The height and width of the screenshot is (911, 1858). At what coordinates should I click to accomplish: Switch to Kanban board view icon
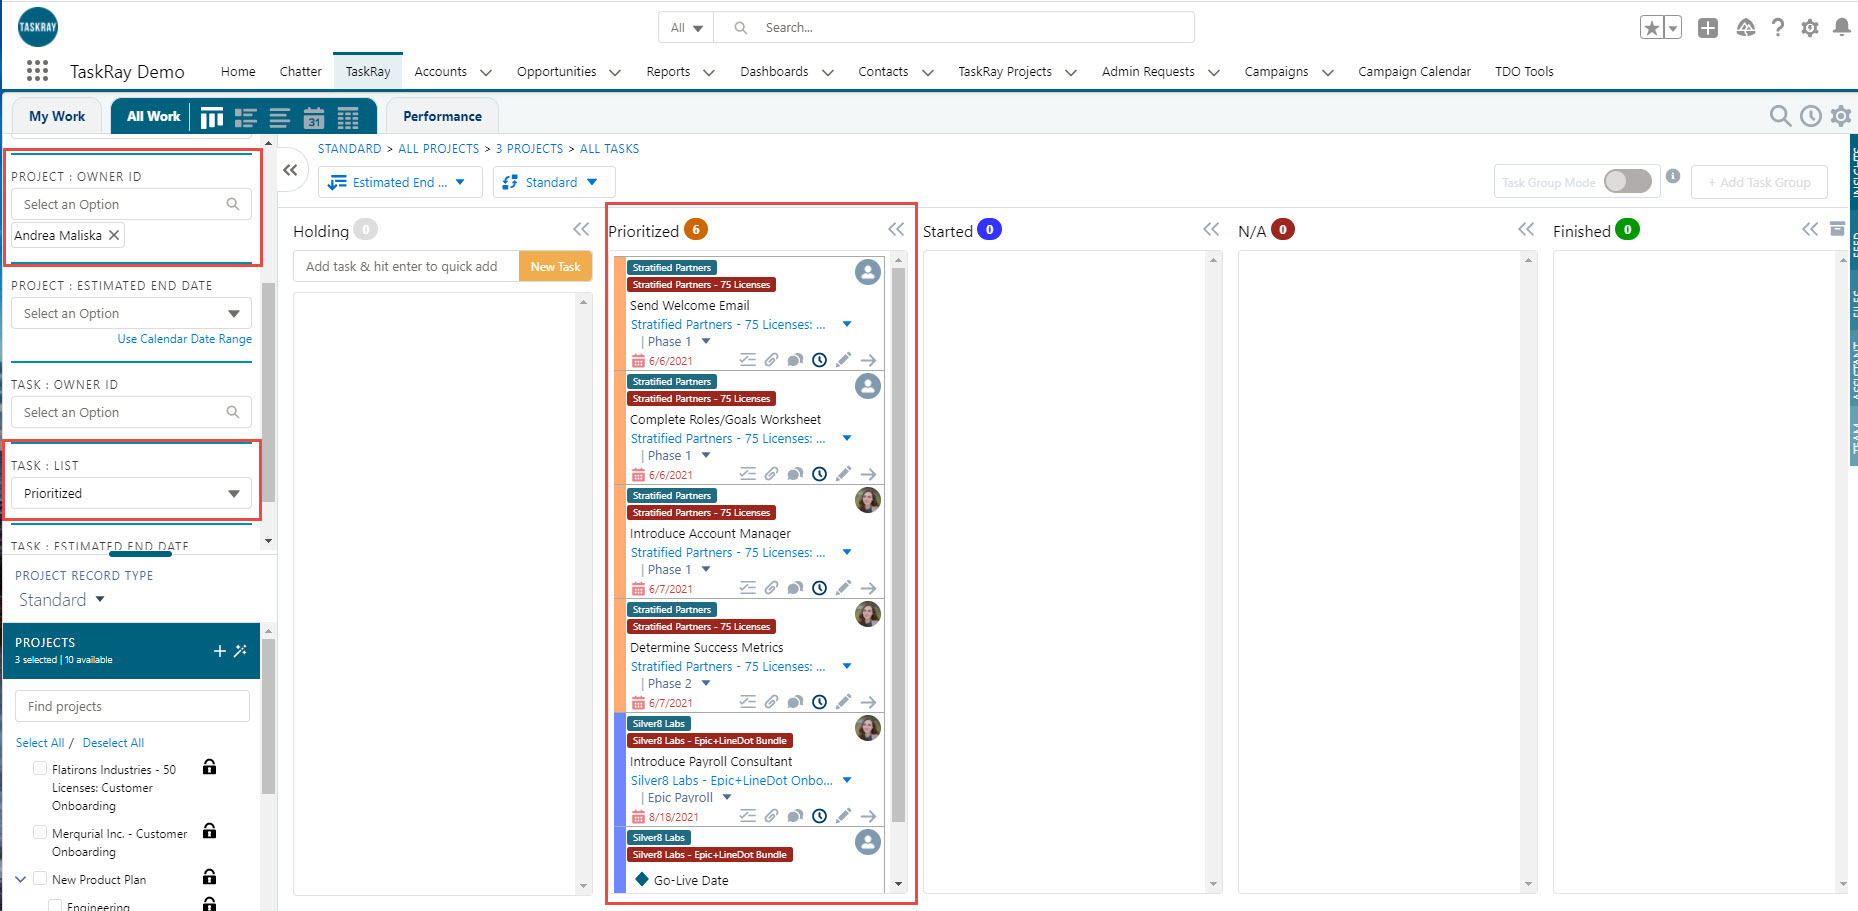211,118
